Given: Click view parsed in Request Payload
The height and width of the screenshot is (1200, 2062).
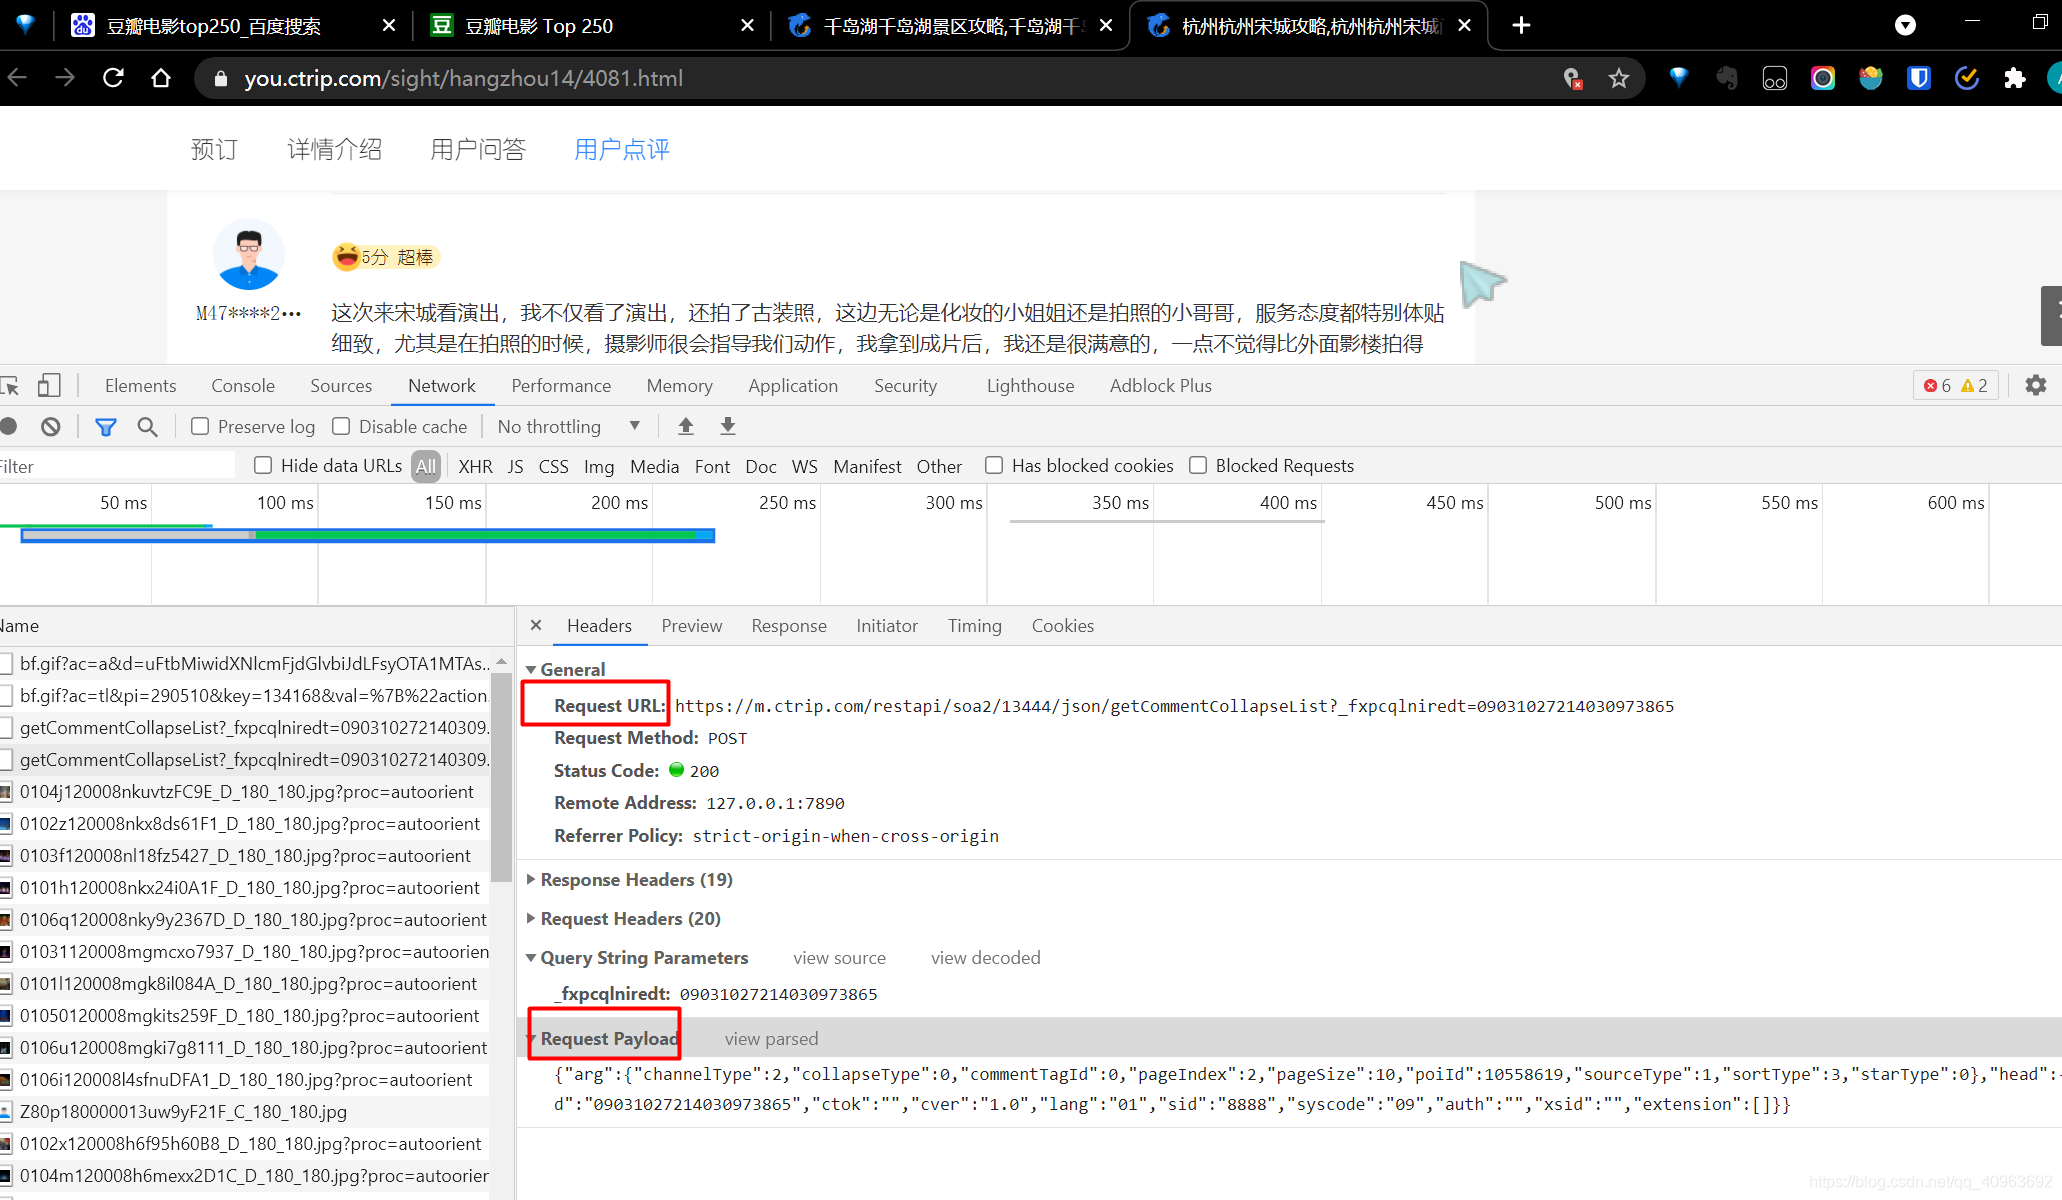Looking at the screenshot, I should (771, 1037).
